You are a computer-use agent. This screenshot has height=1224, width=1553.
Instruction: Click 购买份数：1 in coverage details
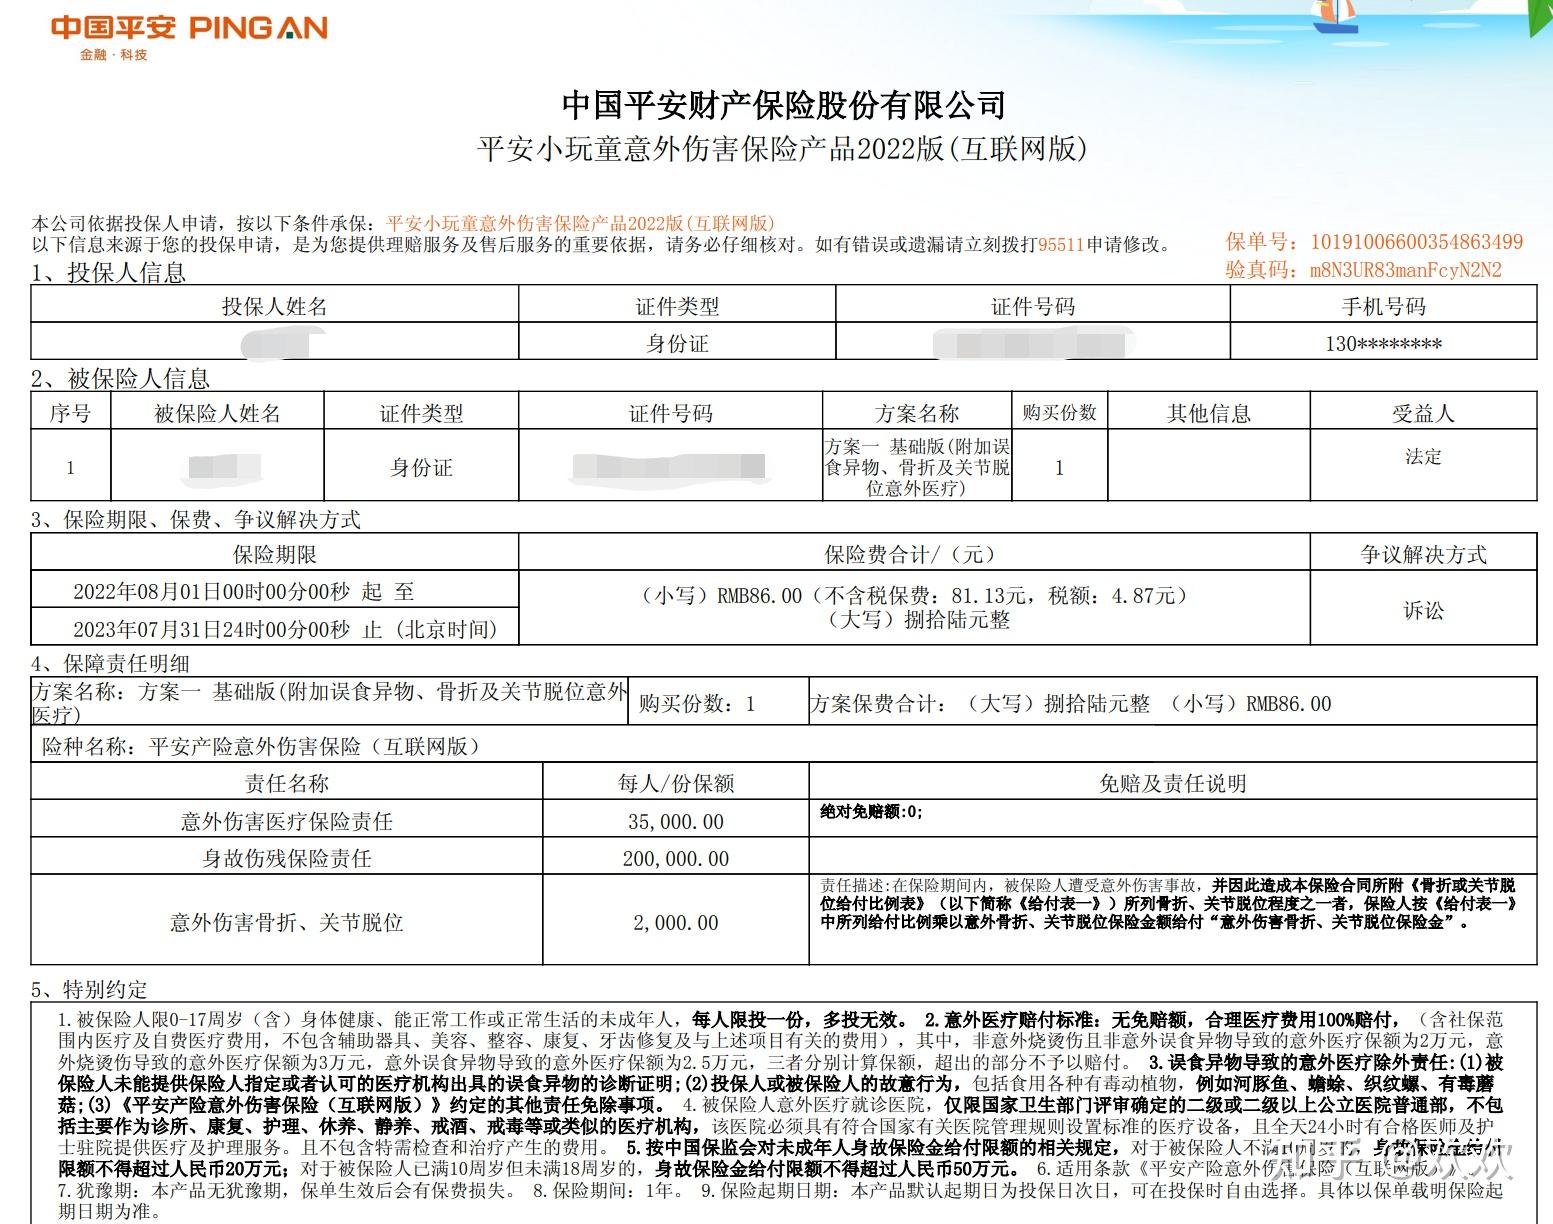[697, 704]
